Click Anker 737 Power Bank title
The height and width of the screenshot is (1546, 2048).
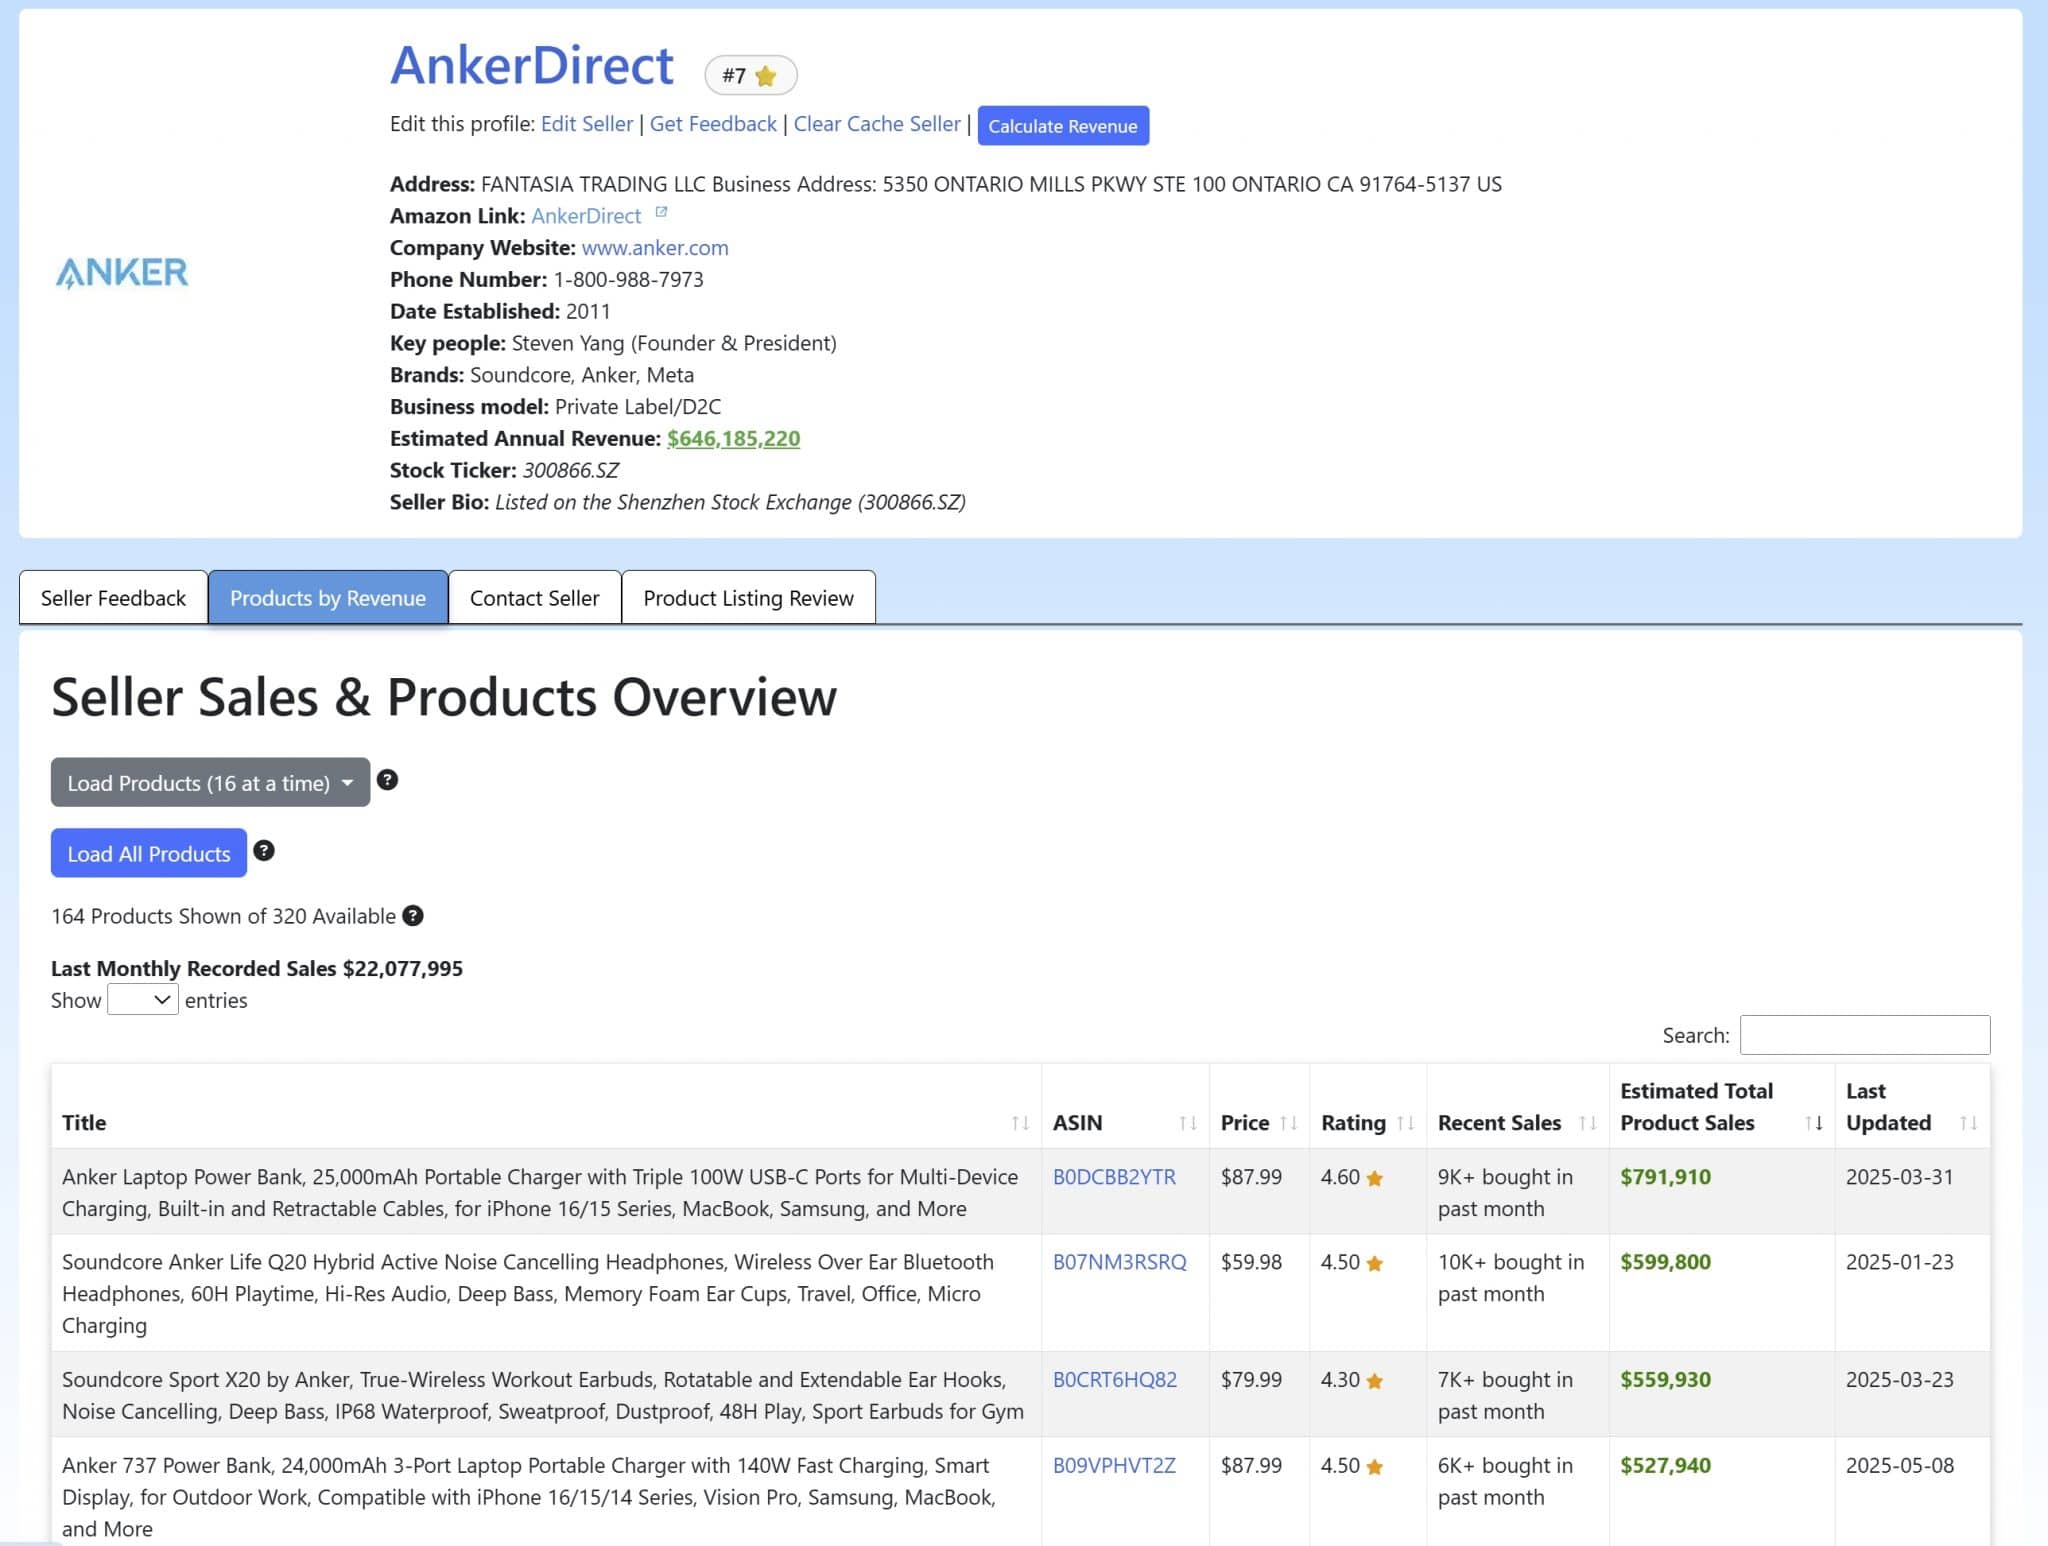pyautogui.click(x=529, y=1497)
